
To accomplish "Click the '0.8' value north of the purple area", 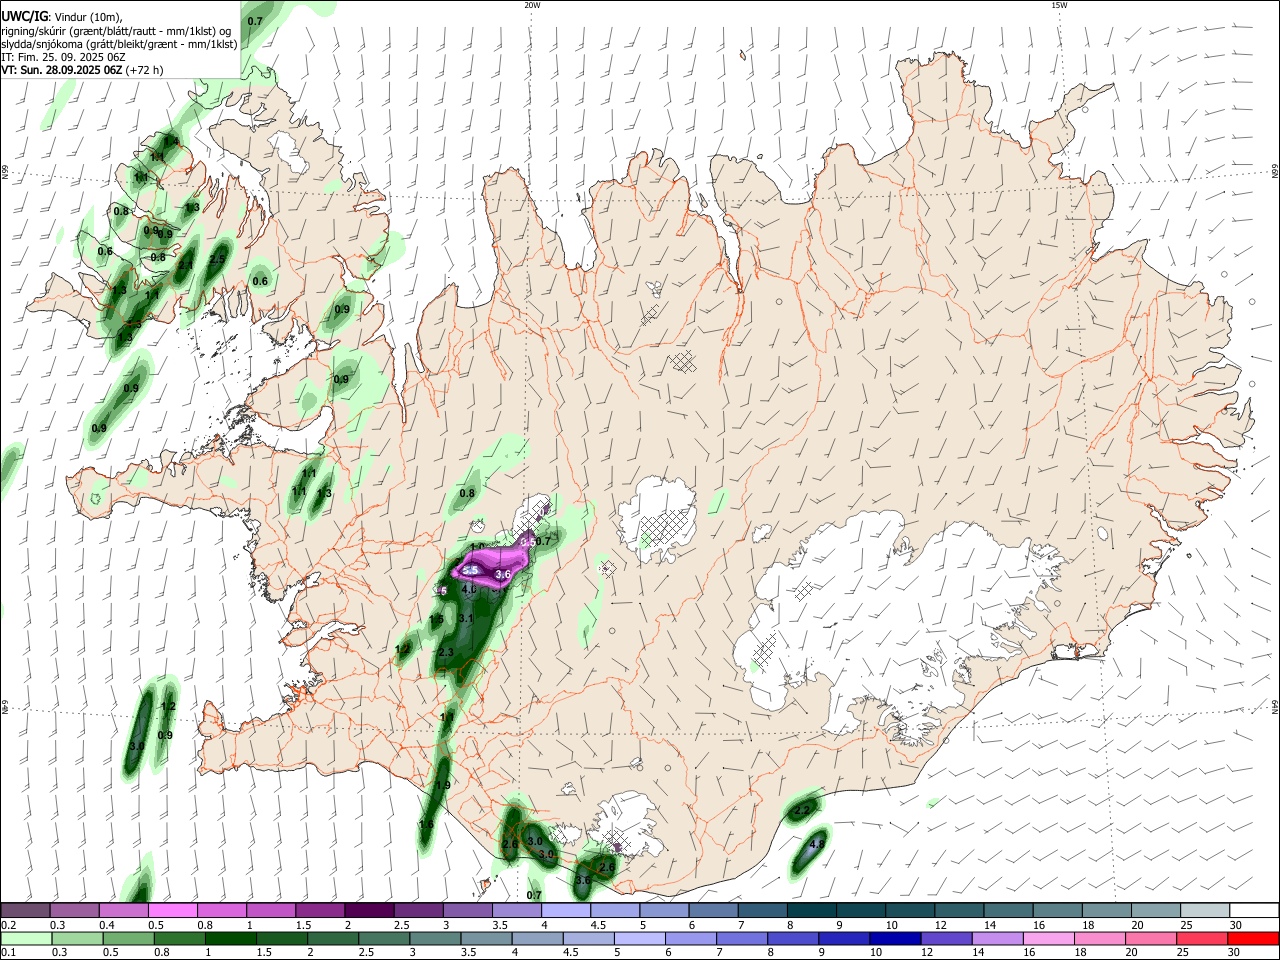I will point(467,493).
